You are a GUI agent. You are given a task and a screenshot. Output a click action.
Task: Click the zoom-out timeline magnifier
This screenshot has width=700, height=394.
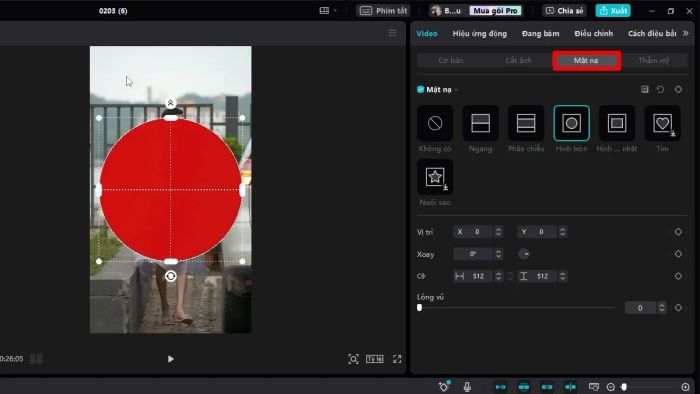point(611,387)
